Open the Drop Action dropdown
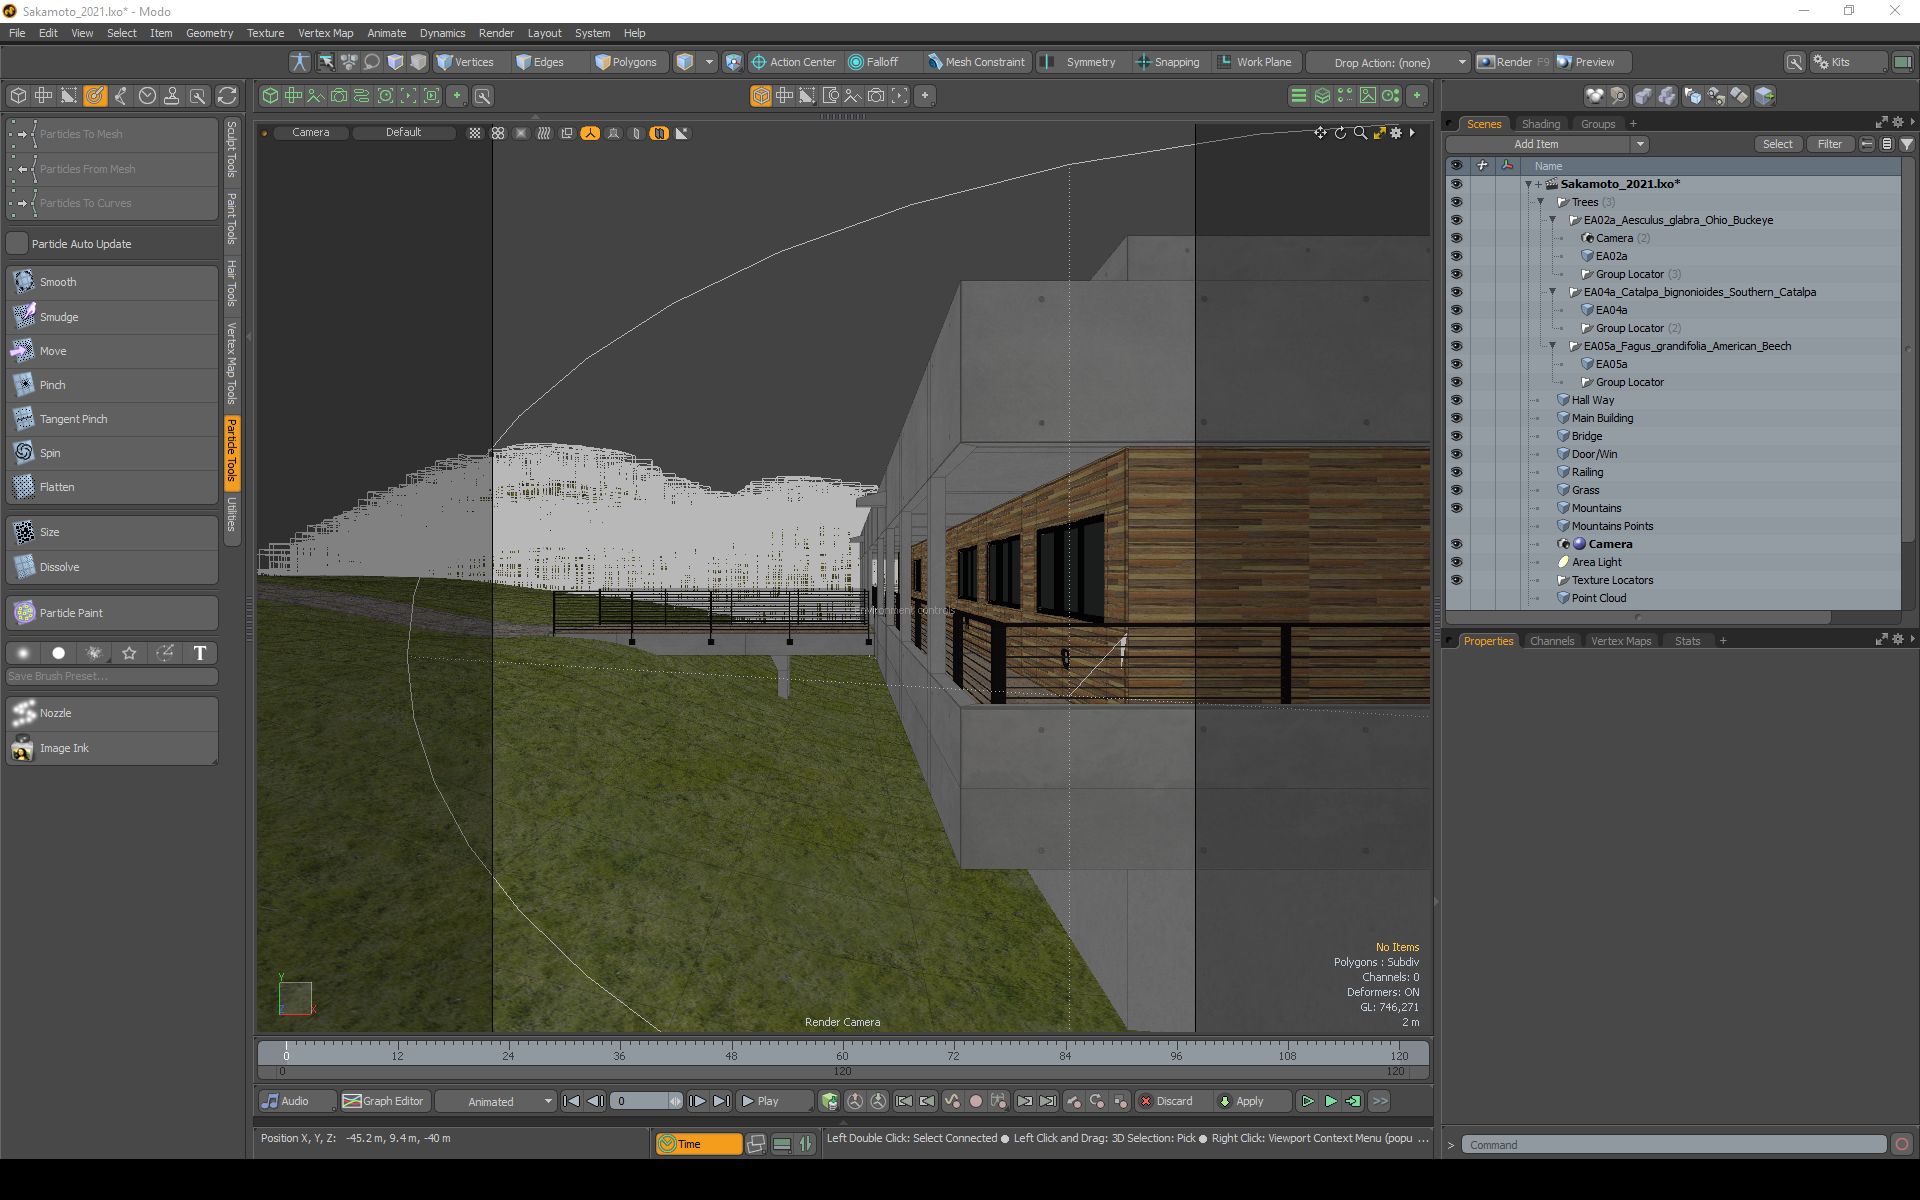Viewport: 1920px width, 1200px height. [1388, 62]
